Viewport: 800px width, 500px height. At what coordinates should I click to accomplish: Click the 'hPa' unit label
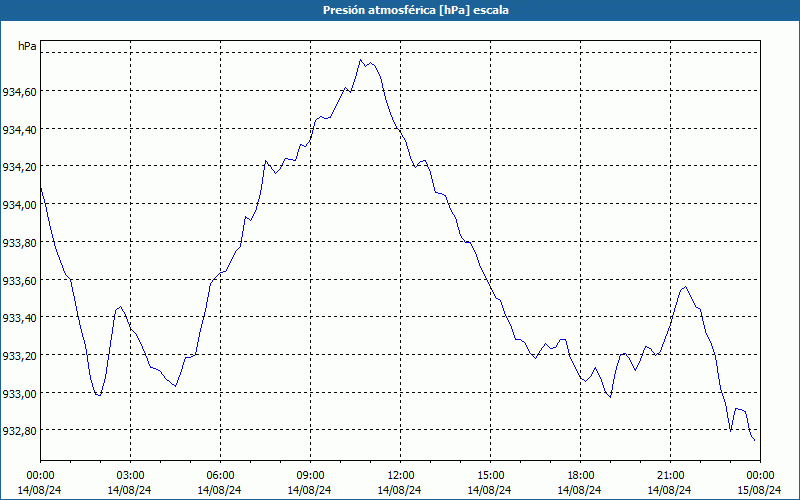[x=27, y=46]
